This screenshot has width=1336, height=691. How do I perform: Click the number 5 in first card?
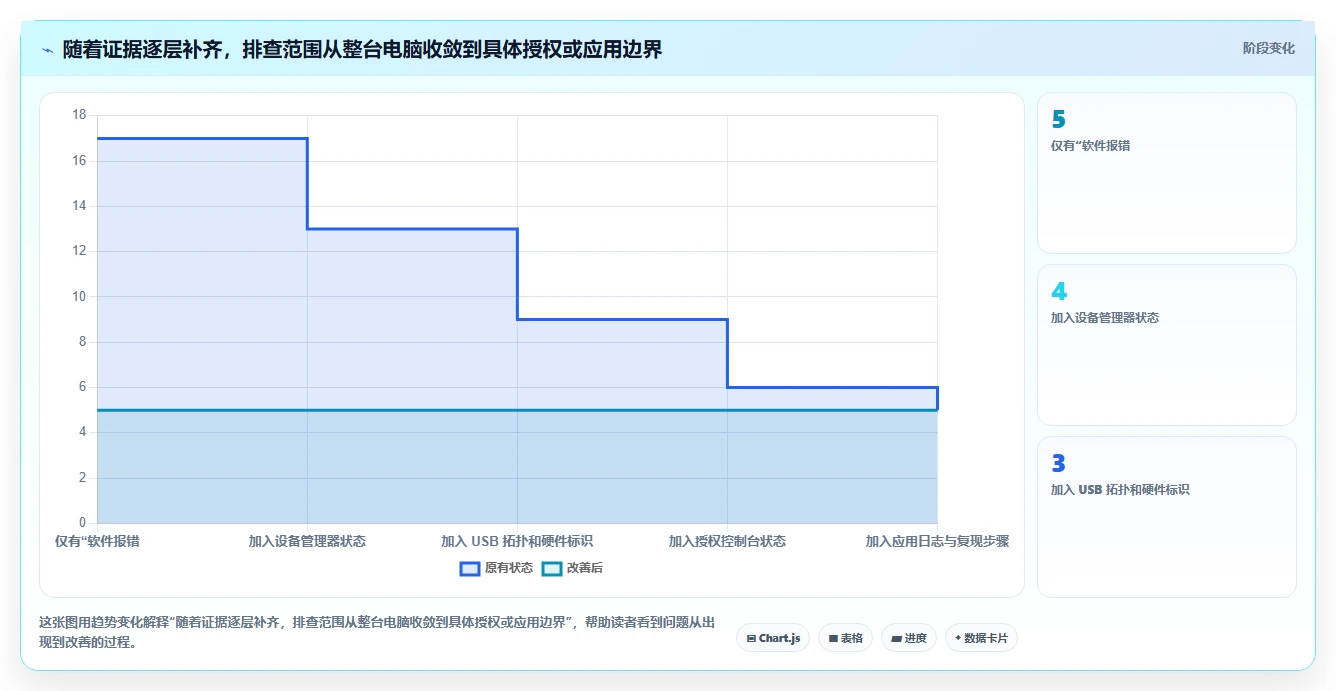1058,120
